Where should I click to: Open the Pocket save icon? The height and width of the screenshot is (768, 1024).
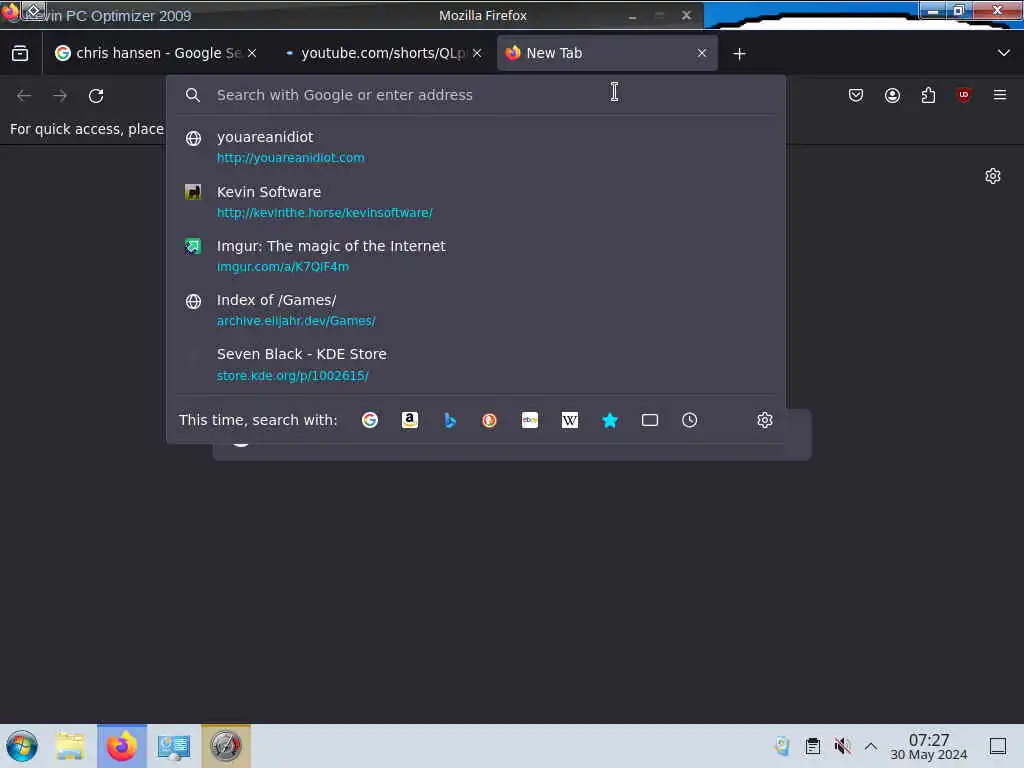[856, 95]
